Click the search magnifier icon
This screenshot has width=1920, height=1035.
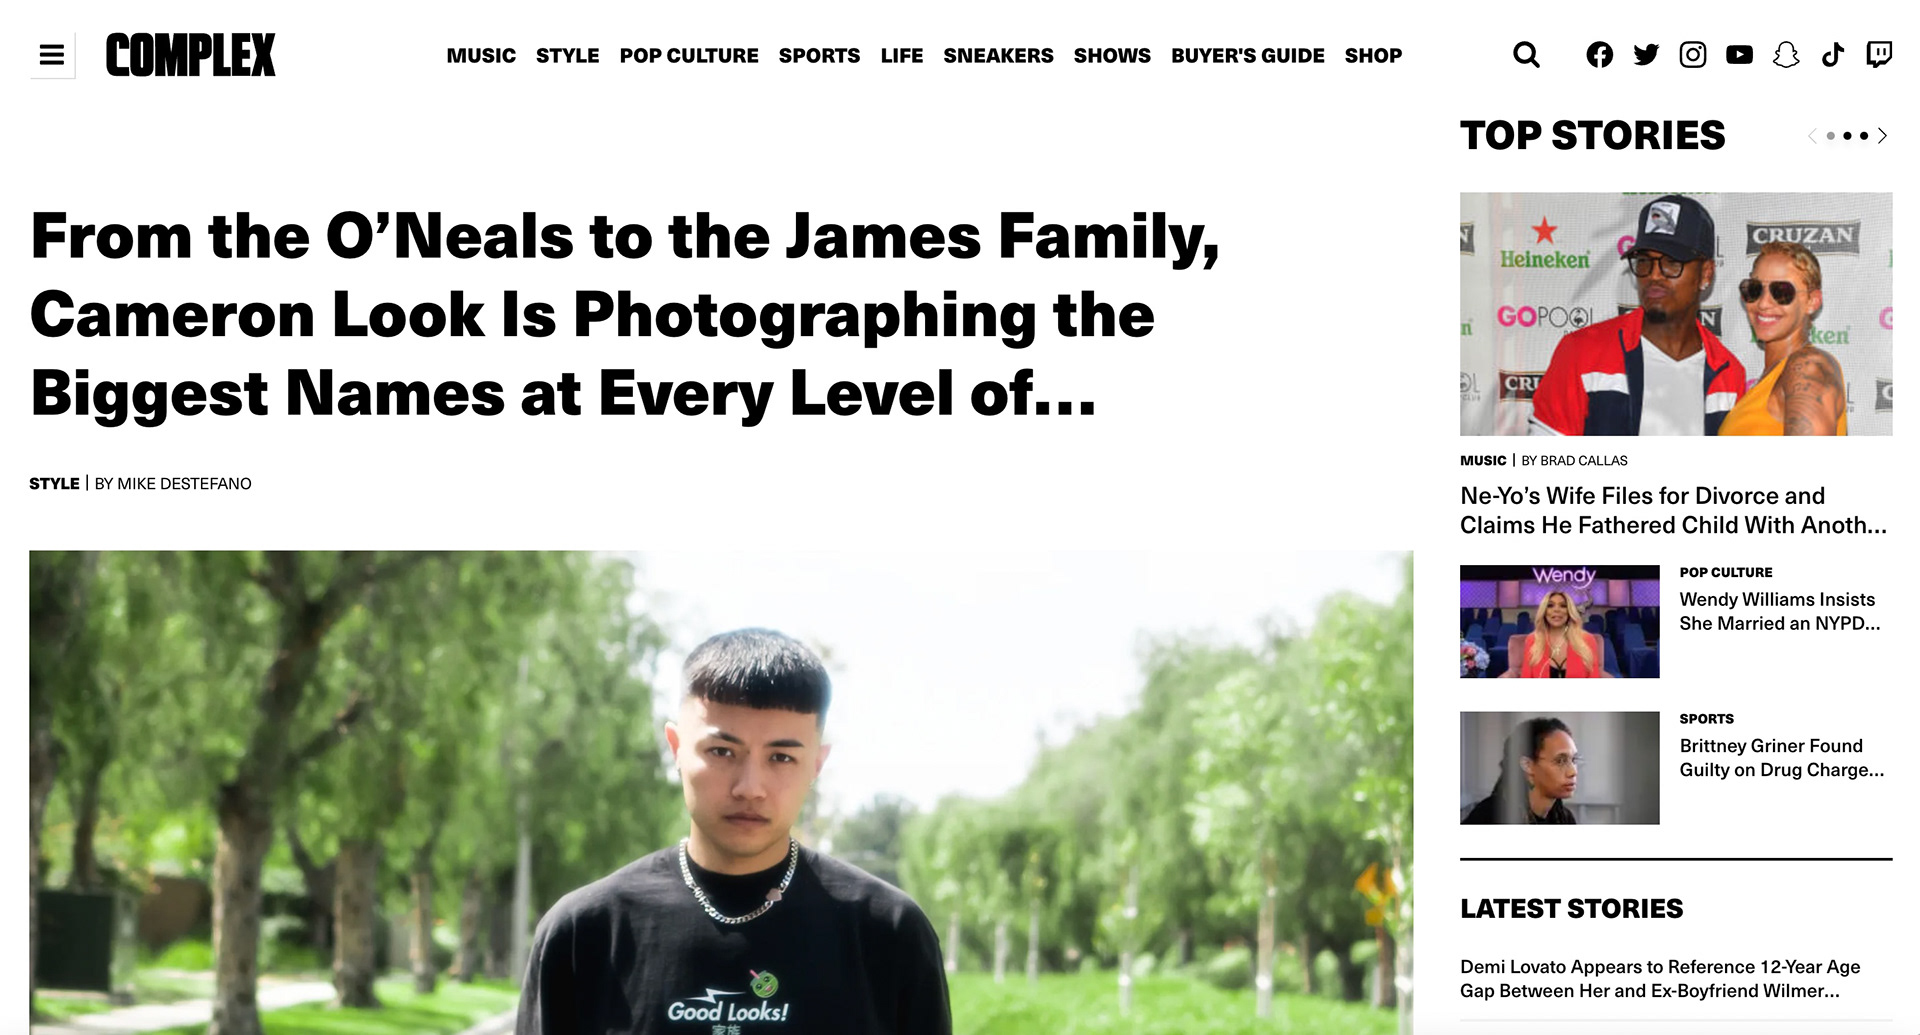(1526, 55)
